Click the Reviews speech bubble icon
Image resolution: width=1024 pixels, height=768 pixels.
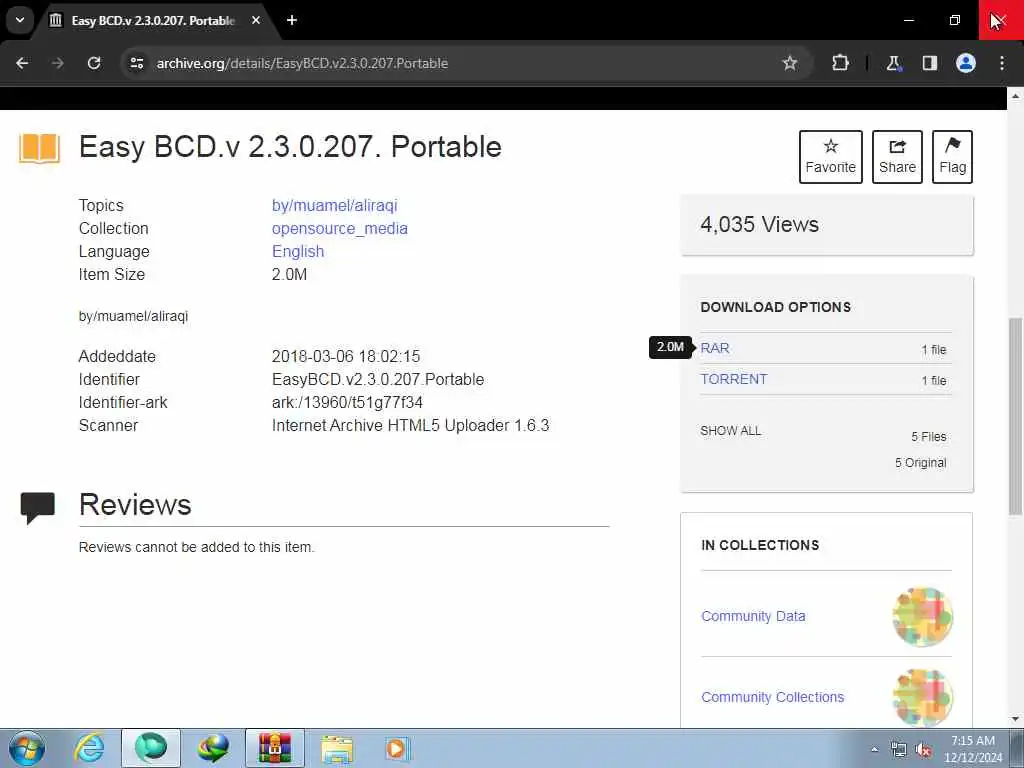click(38, 507)
